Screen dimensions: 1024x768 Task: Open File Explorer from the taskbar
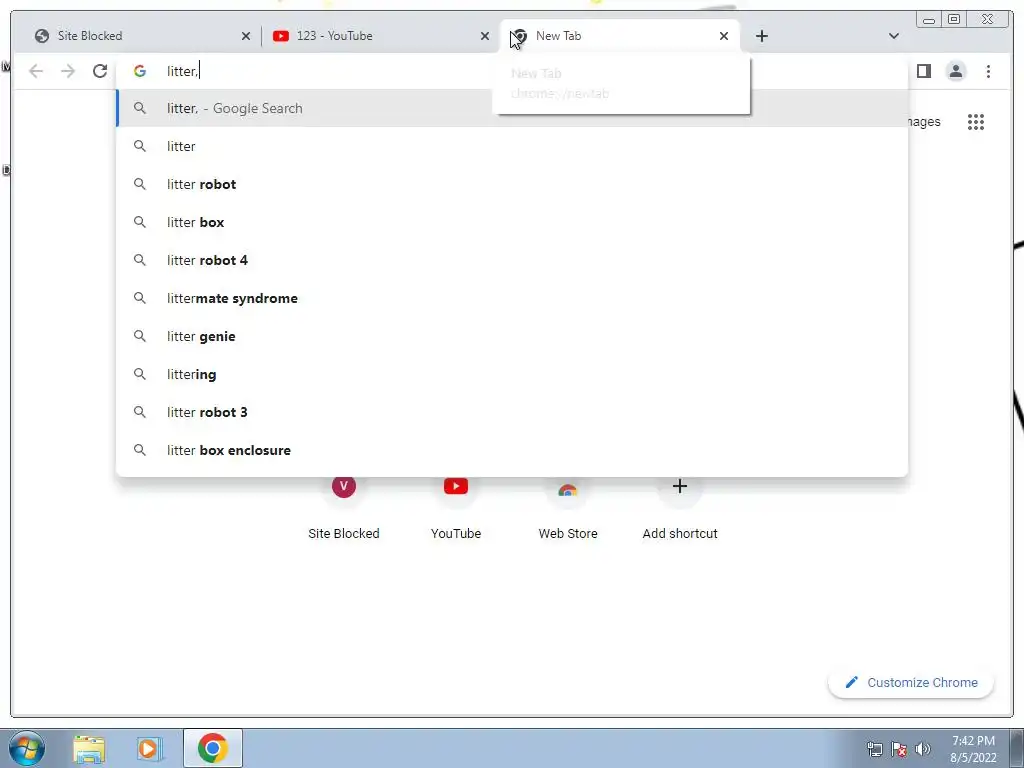click(x=89, y=748)
